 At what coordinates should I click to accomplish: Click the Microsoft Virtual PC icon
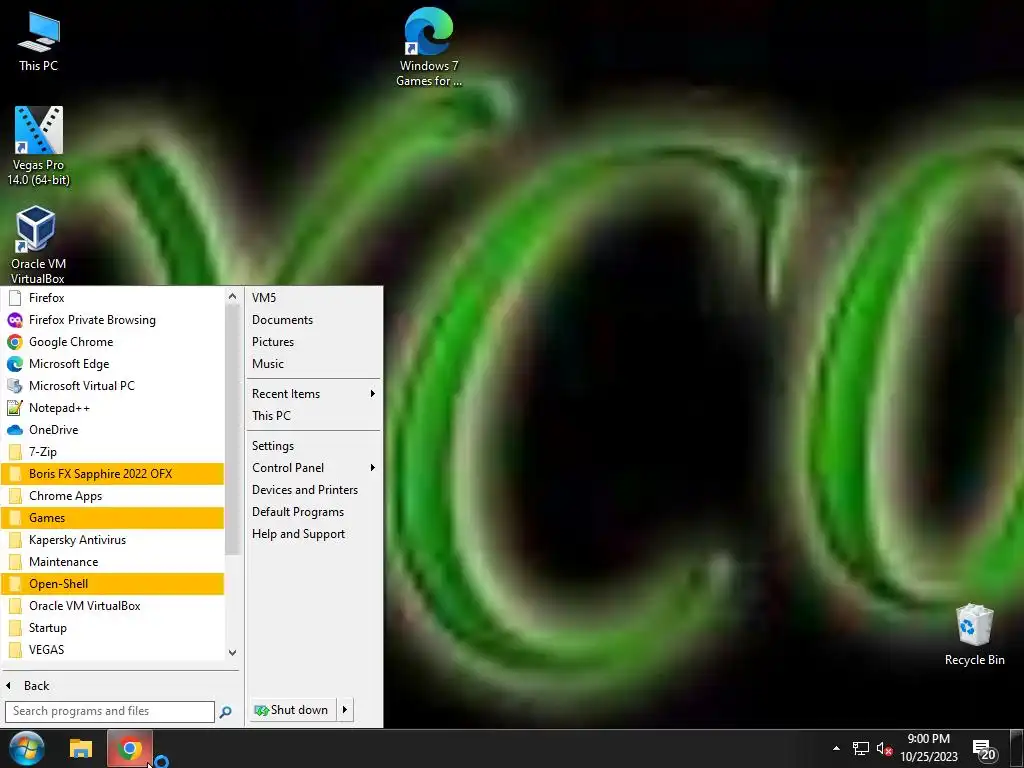coord(14,386)
